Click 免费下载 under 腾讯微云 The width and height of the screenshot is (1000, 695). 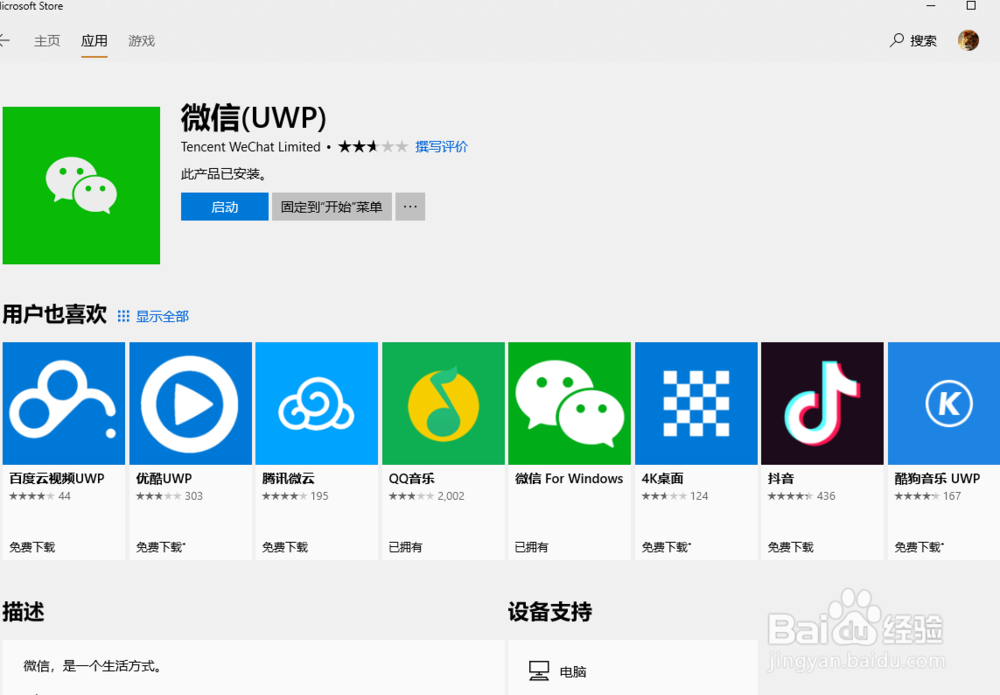[x=285, y=547]
